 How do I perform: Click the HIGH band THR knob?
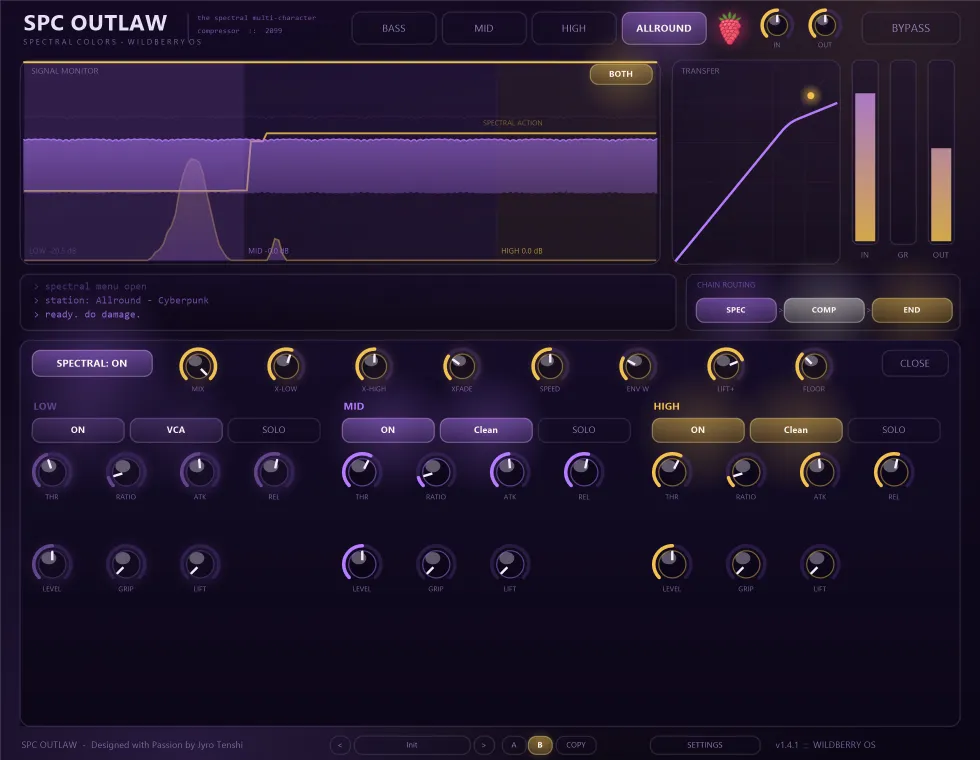pos(671,471)
